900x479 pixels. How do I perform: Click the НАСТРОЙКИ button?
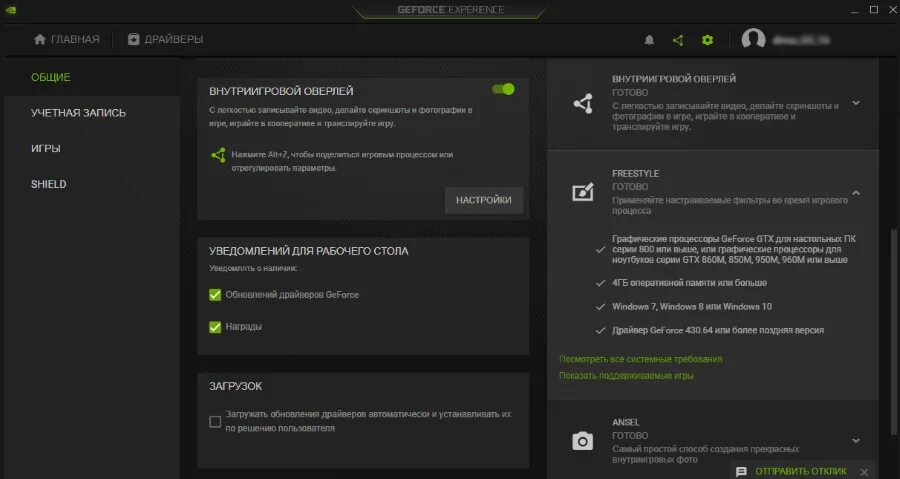click(484, 200)
